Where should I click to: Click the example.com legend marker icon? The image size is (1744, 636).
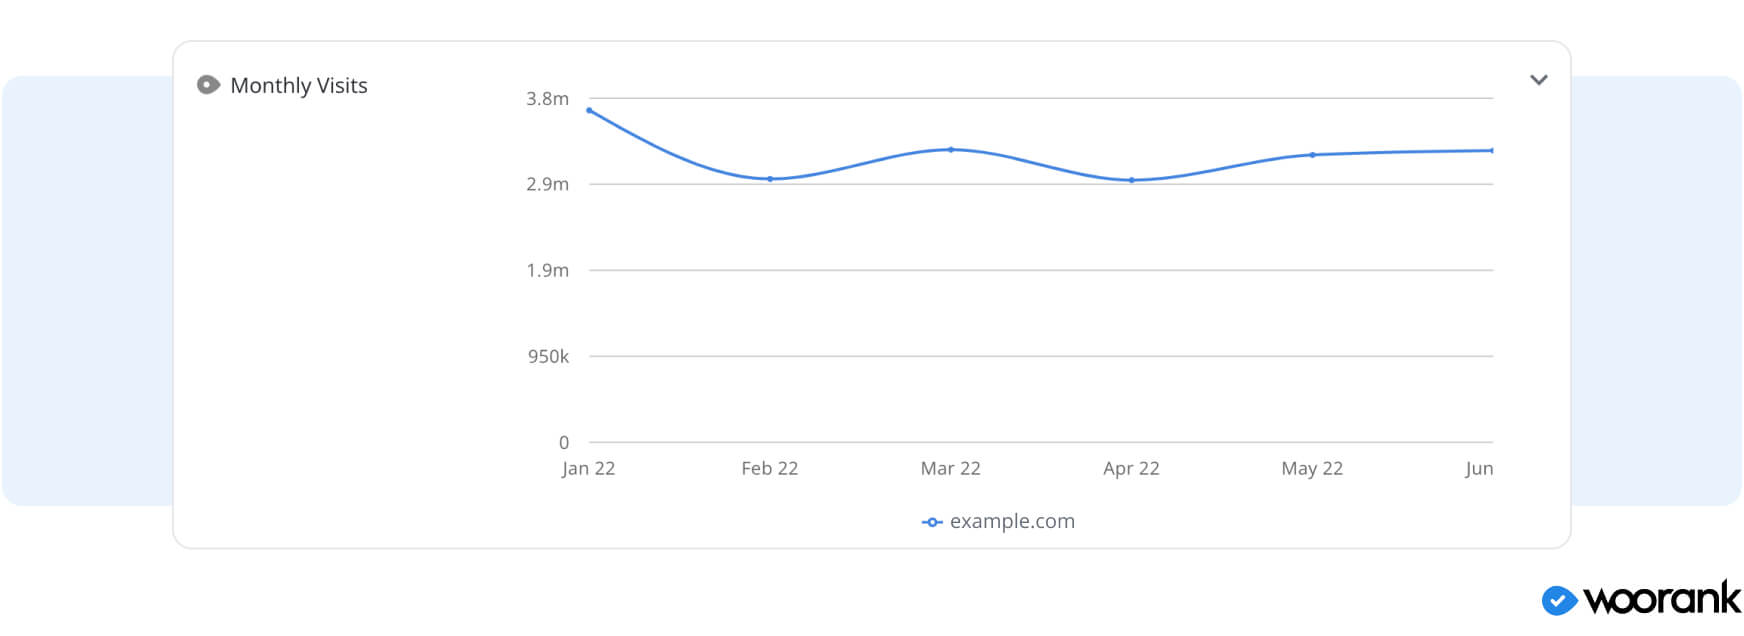click(932, 522)
